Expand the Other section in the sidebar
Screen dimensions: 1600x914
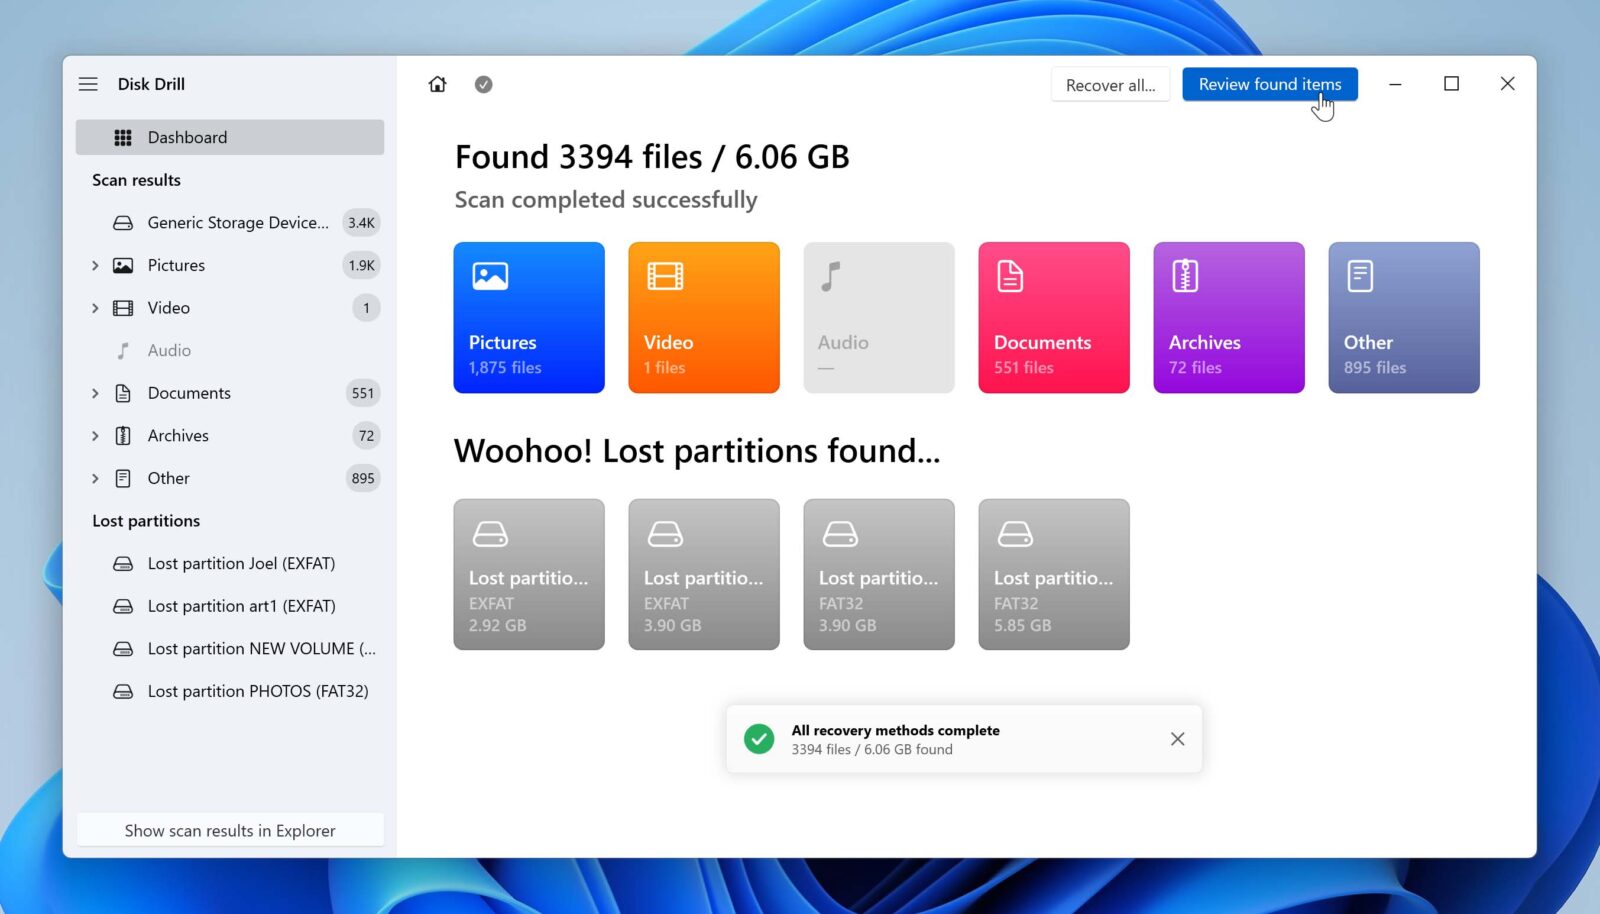point(95,478)
